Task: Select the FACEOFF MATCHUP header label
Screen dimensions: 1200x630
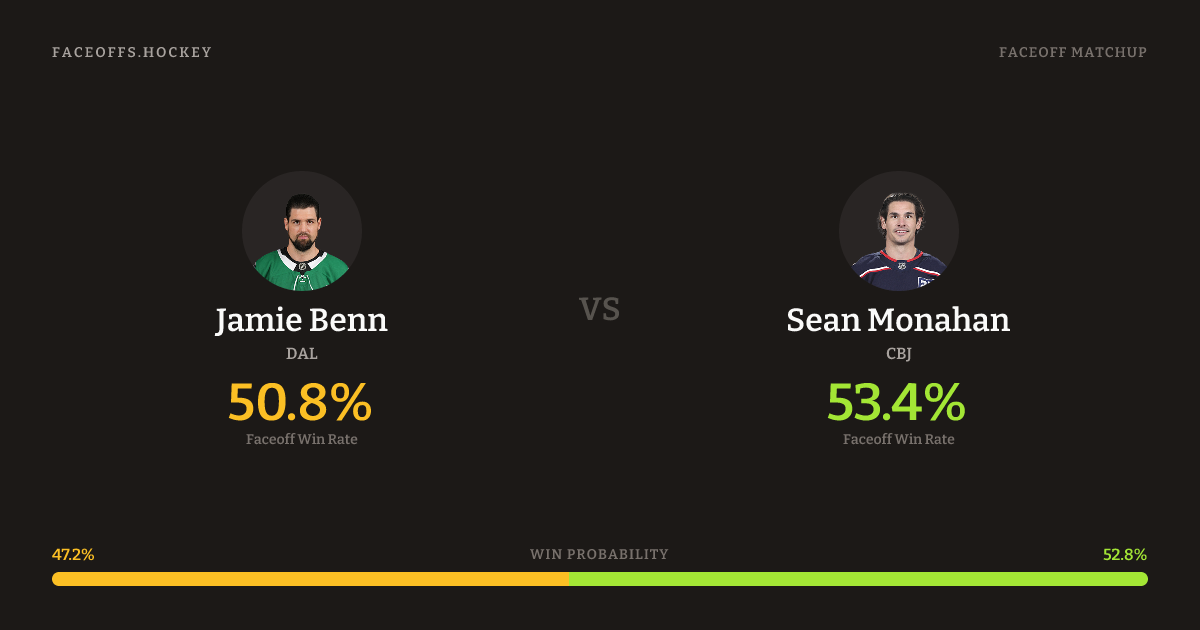Action: point(1072,52)
